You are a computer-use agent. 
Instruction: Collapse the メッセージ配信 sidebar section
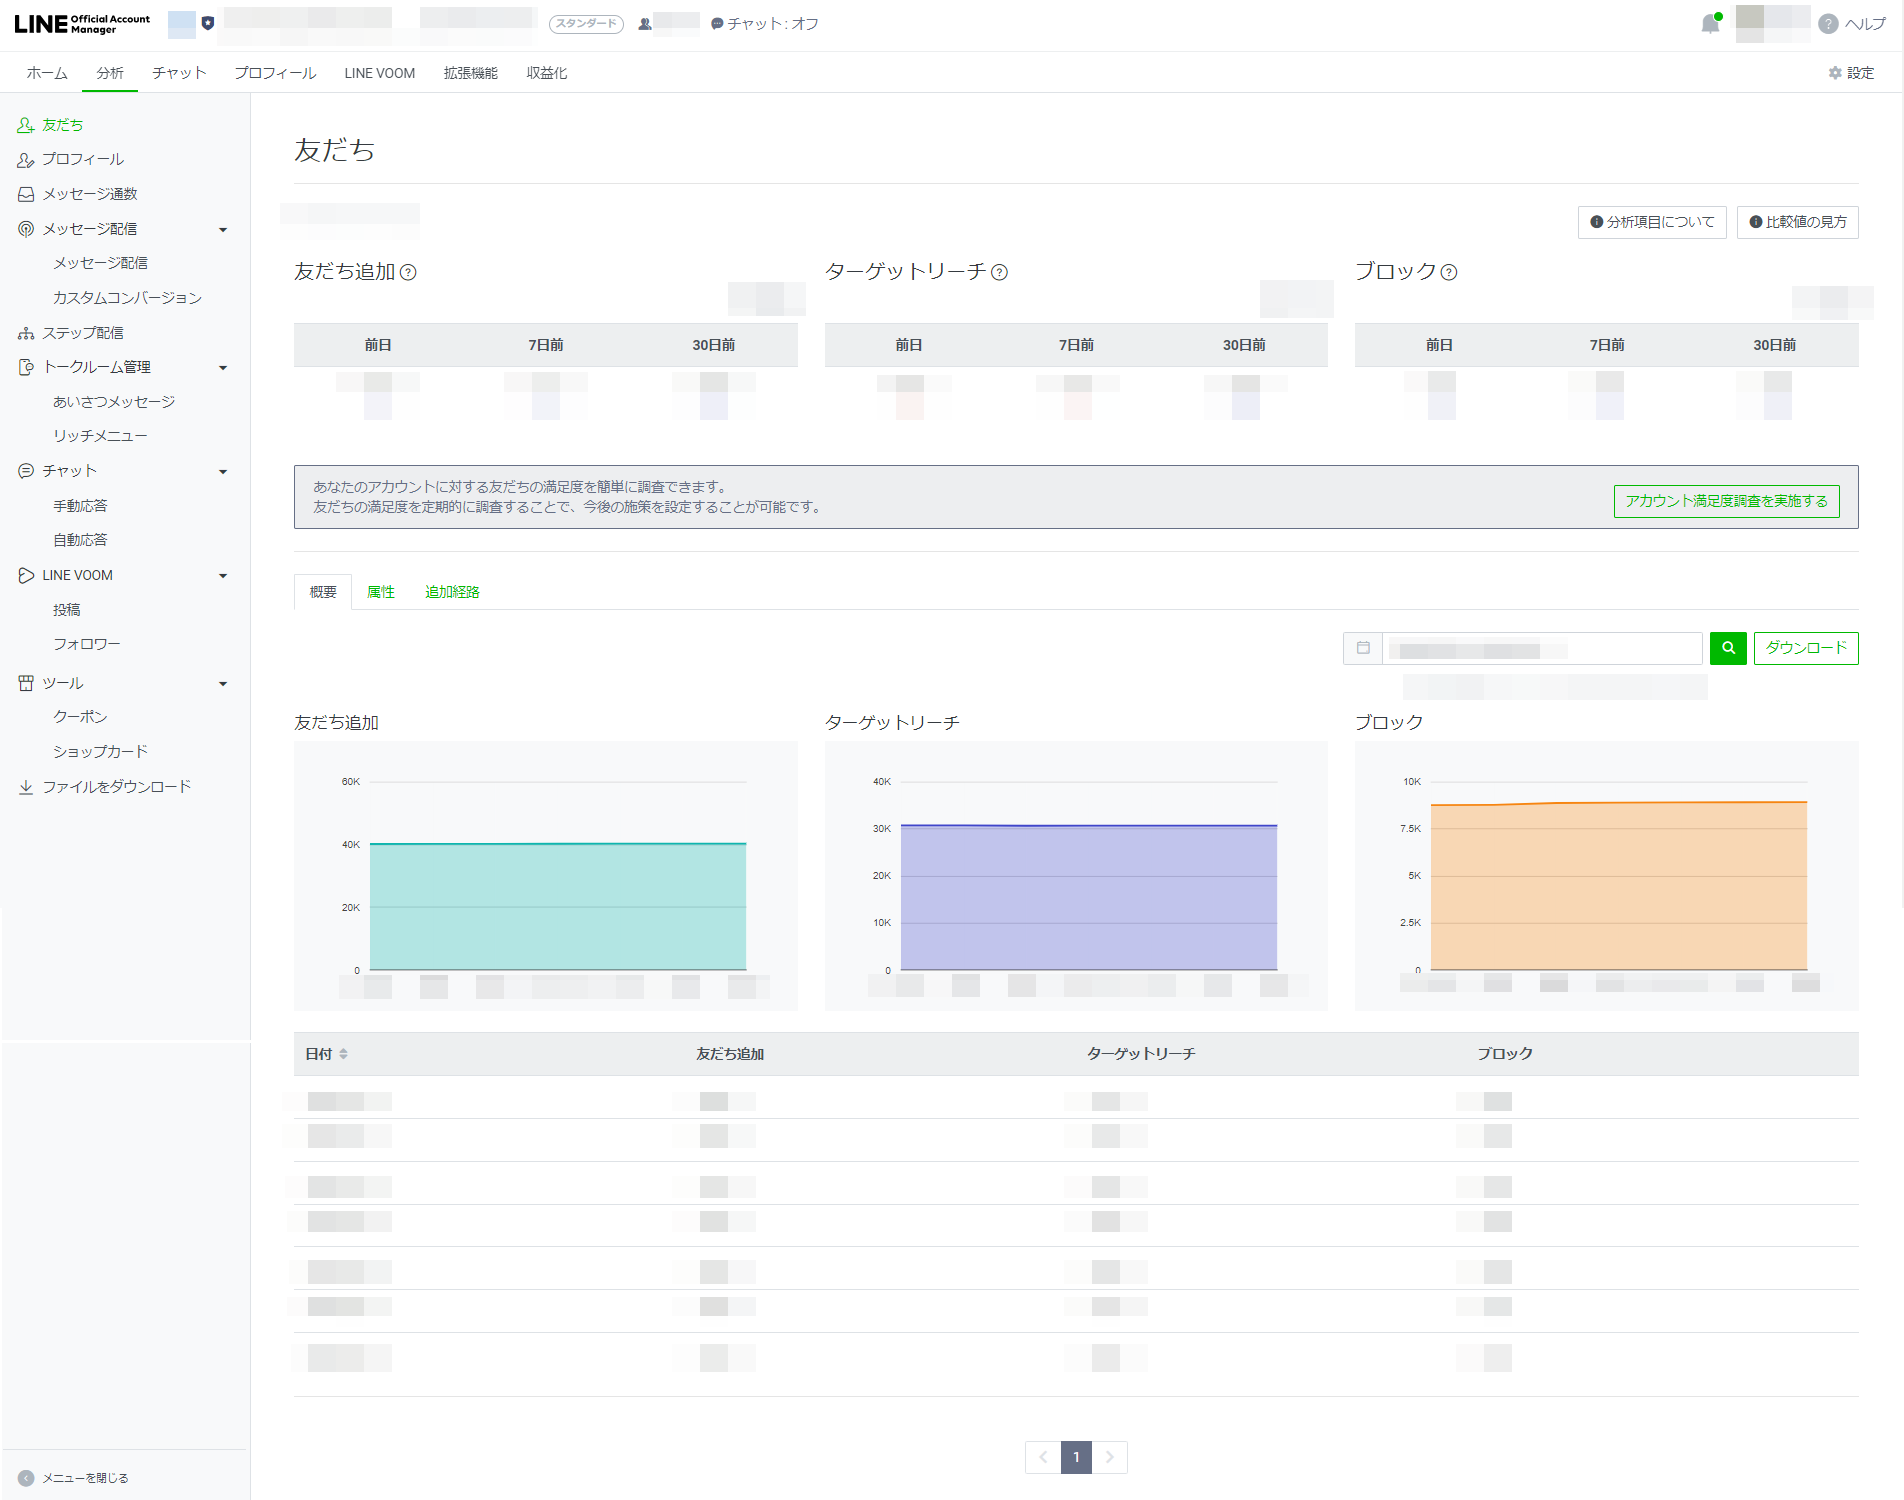pos(223,230)
